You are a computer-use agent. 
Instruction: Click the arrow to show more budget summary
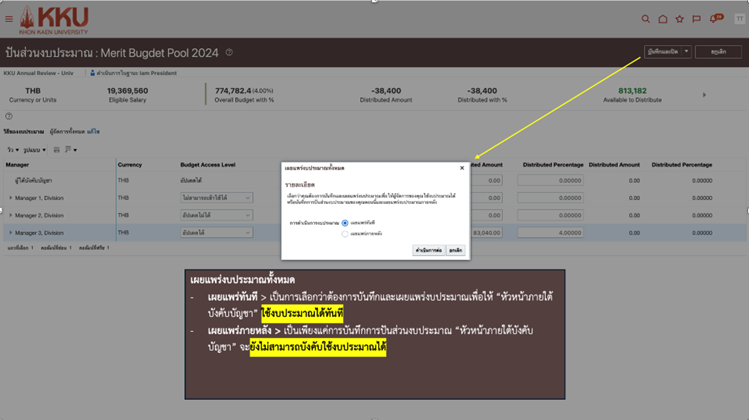pyautogui.click(x=703, y=95)
